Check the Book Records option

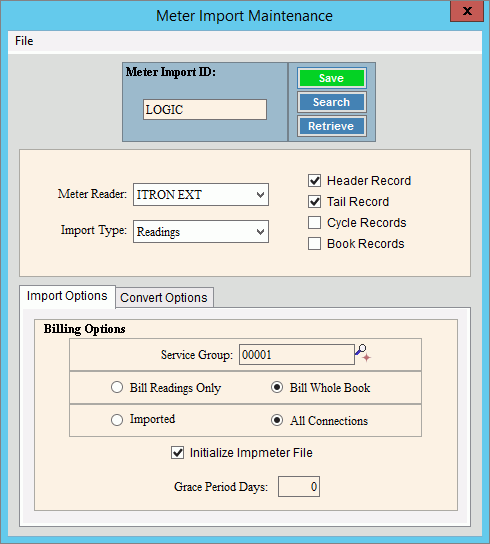point(314,244)
